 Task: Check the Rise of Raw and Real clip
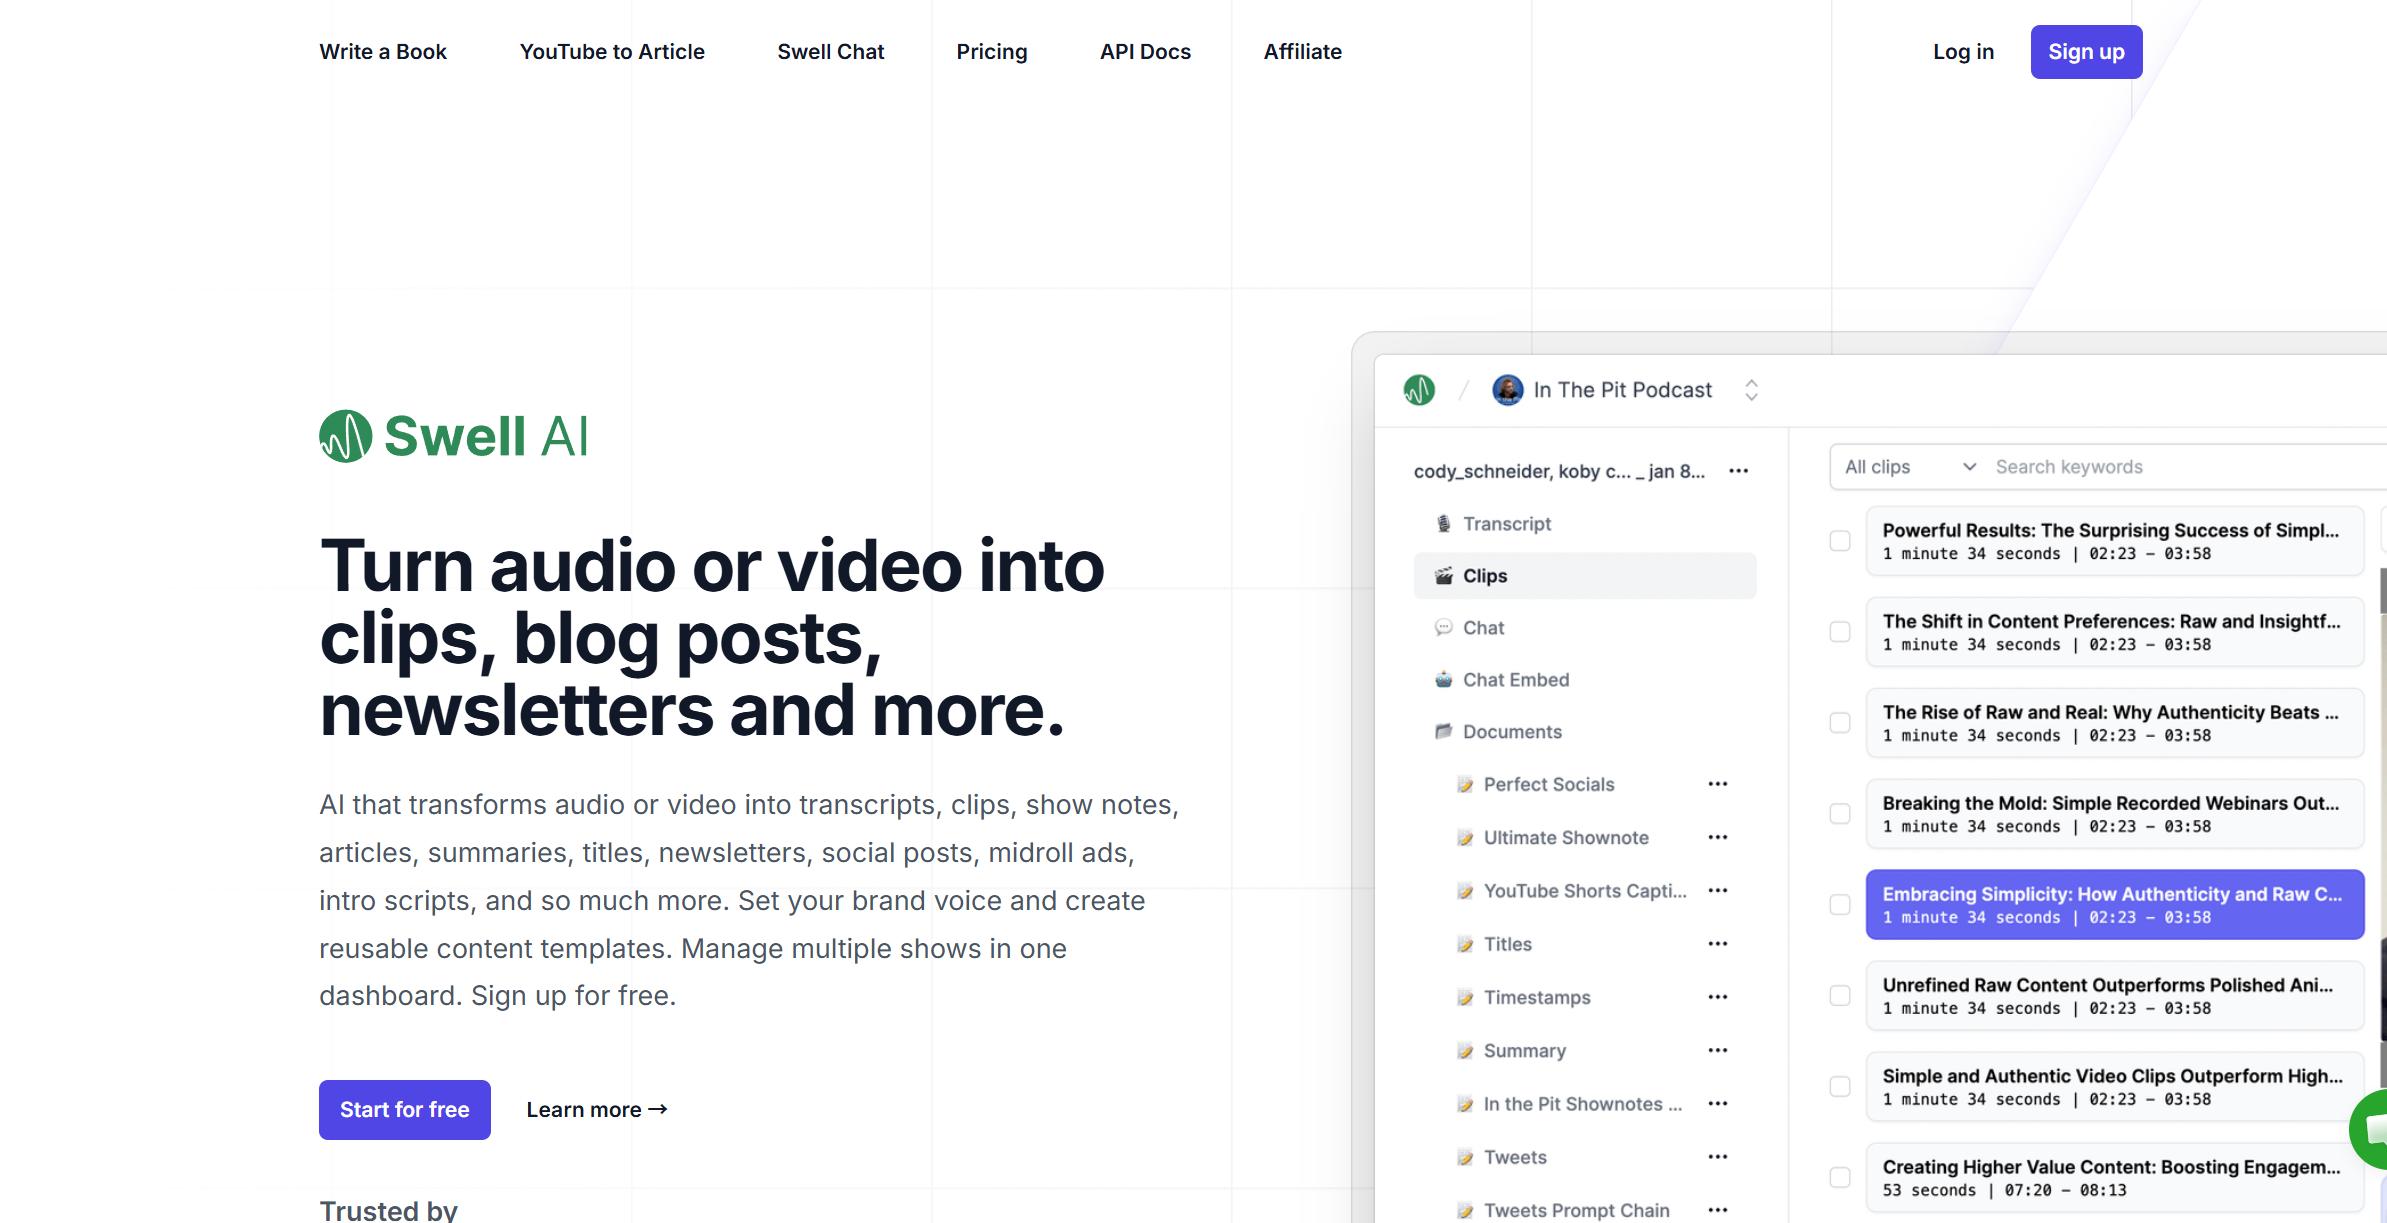click(1840, 723)
